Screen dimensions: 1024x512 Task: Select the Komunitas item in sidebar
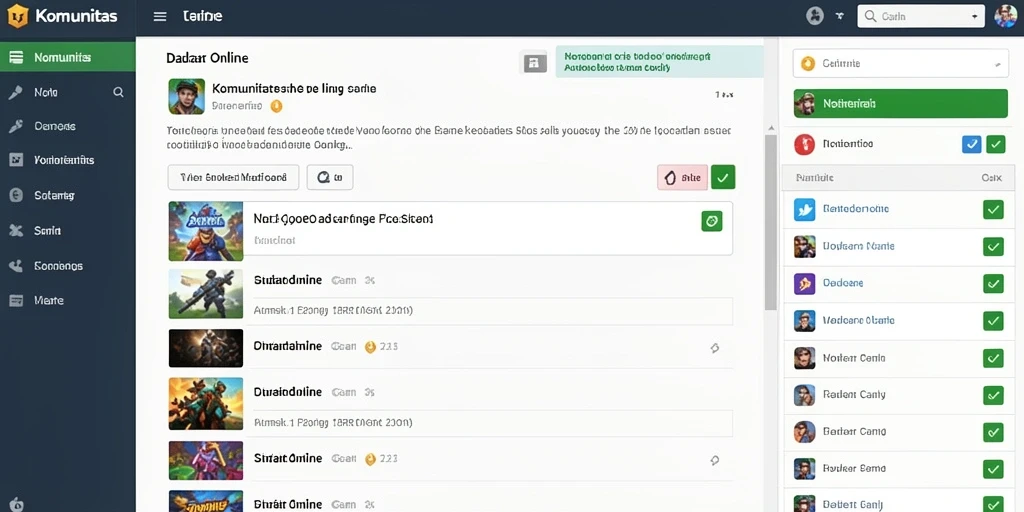tap(68, 57)
